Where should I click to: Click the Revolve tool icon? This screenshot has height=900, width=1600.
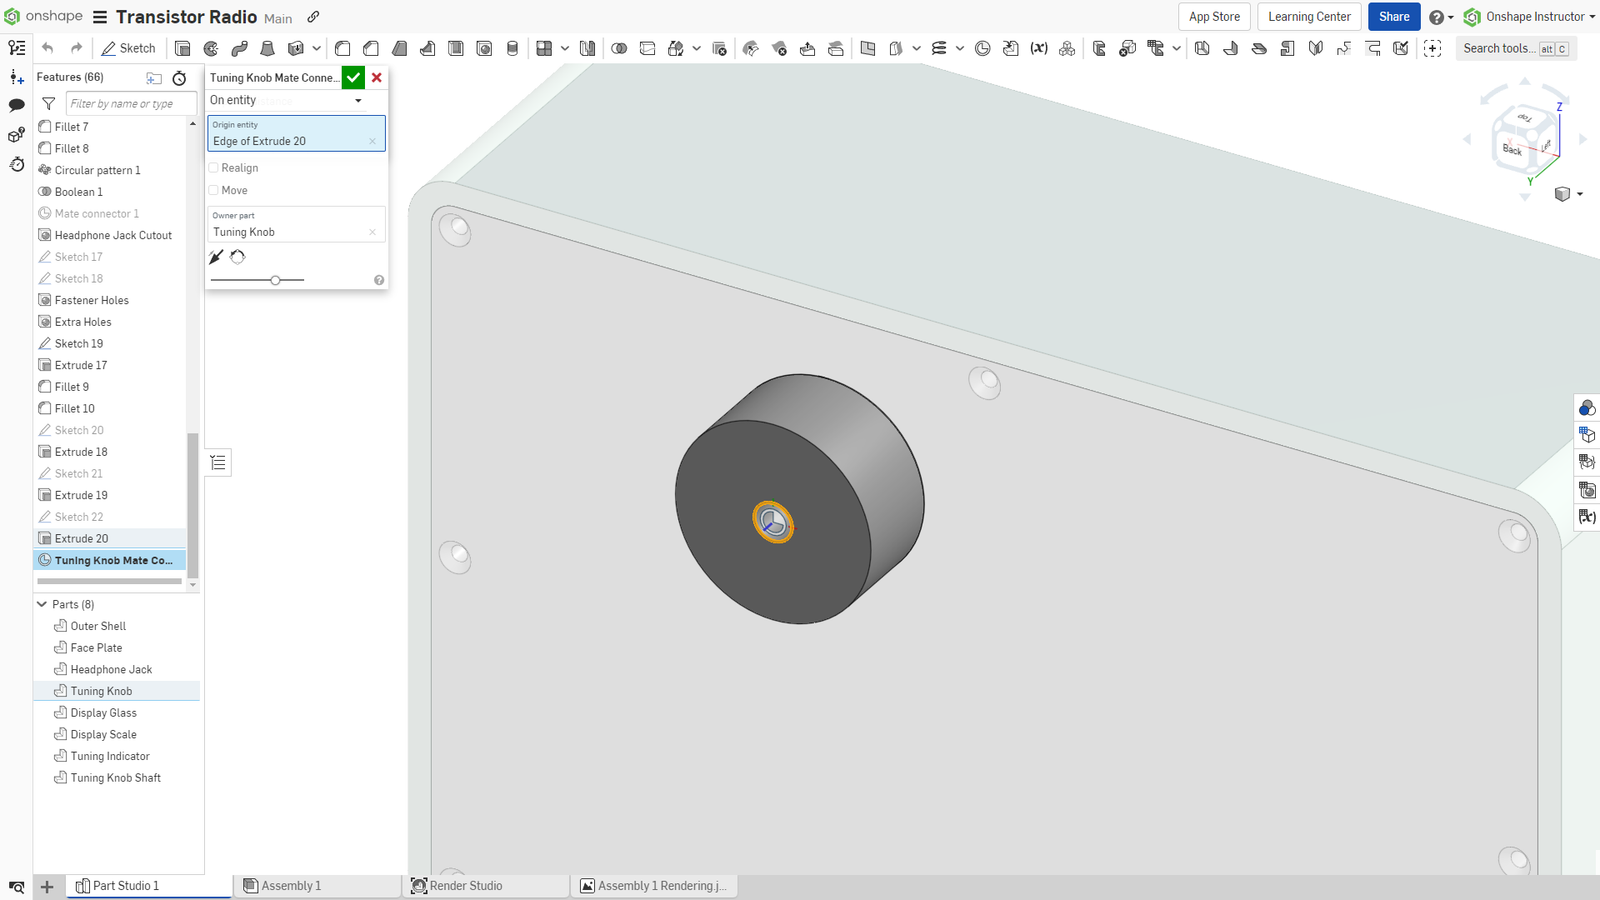click(211, 48)
